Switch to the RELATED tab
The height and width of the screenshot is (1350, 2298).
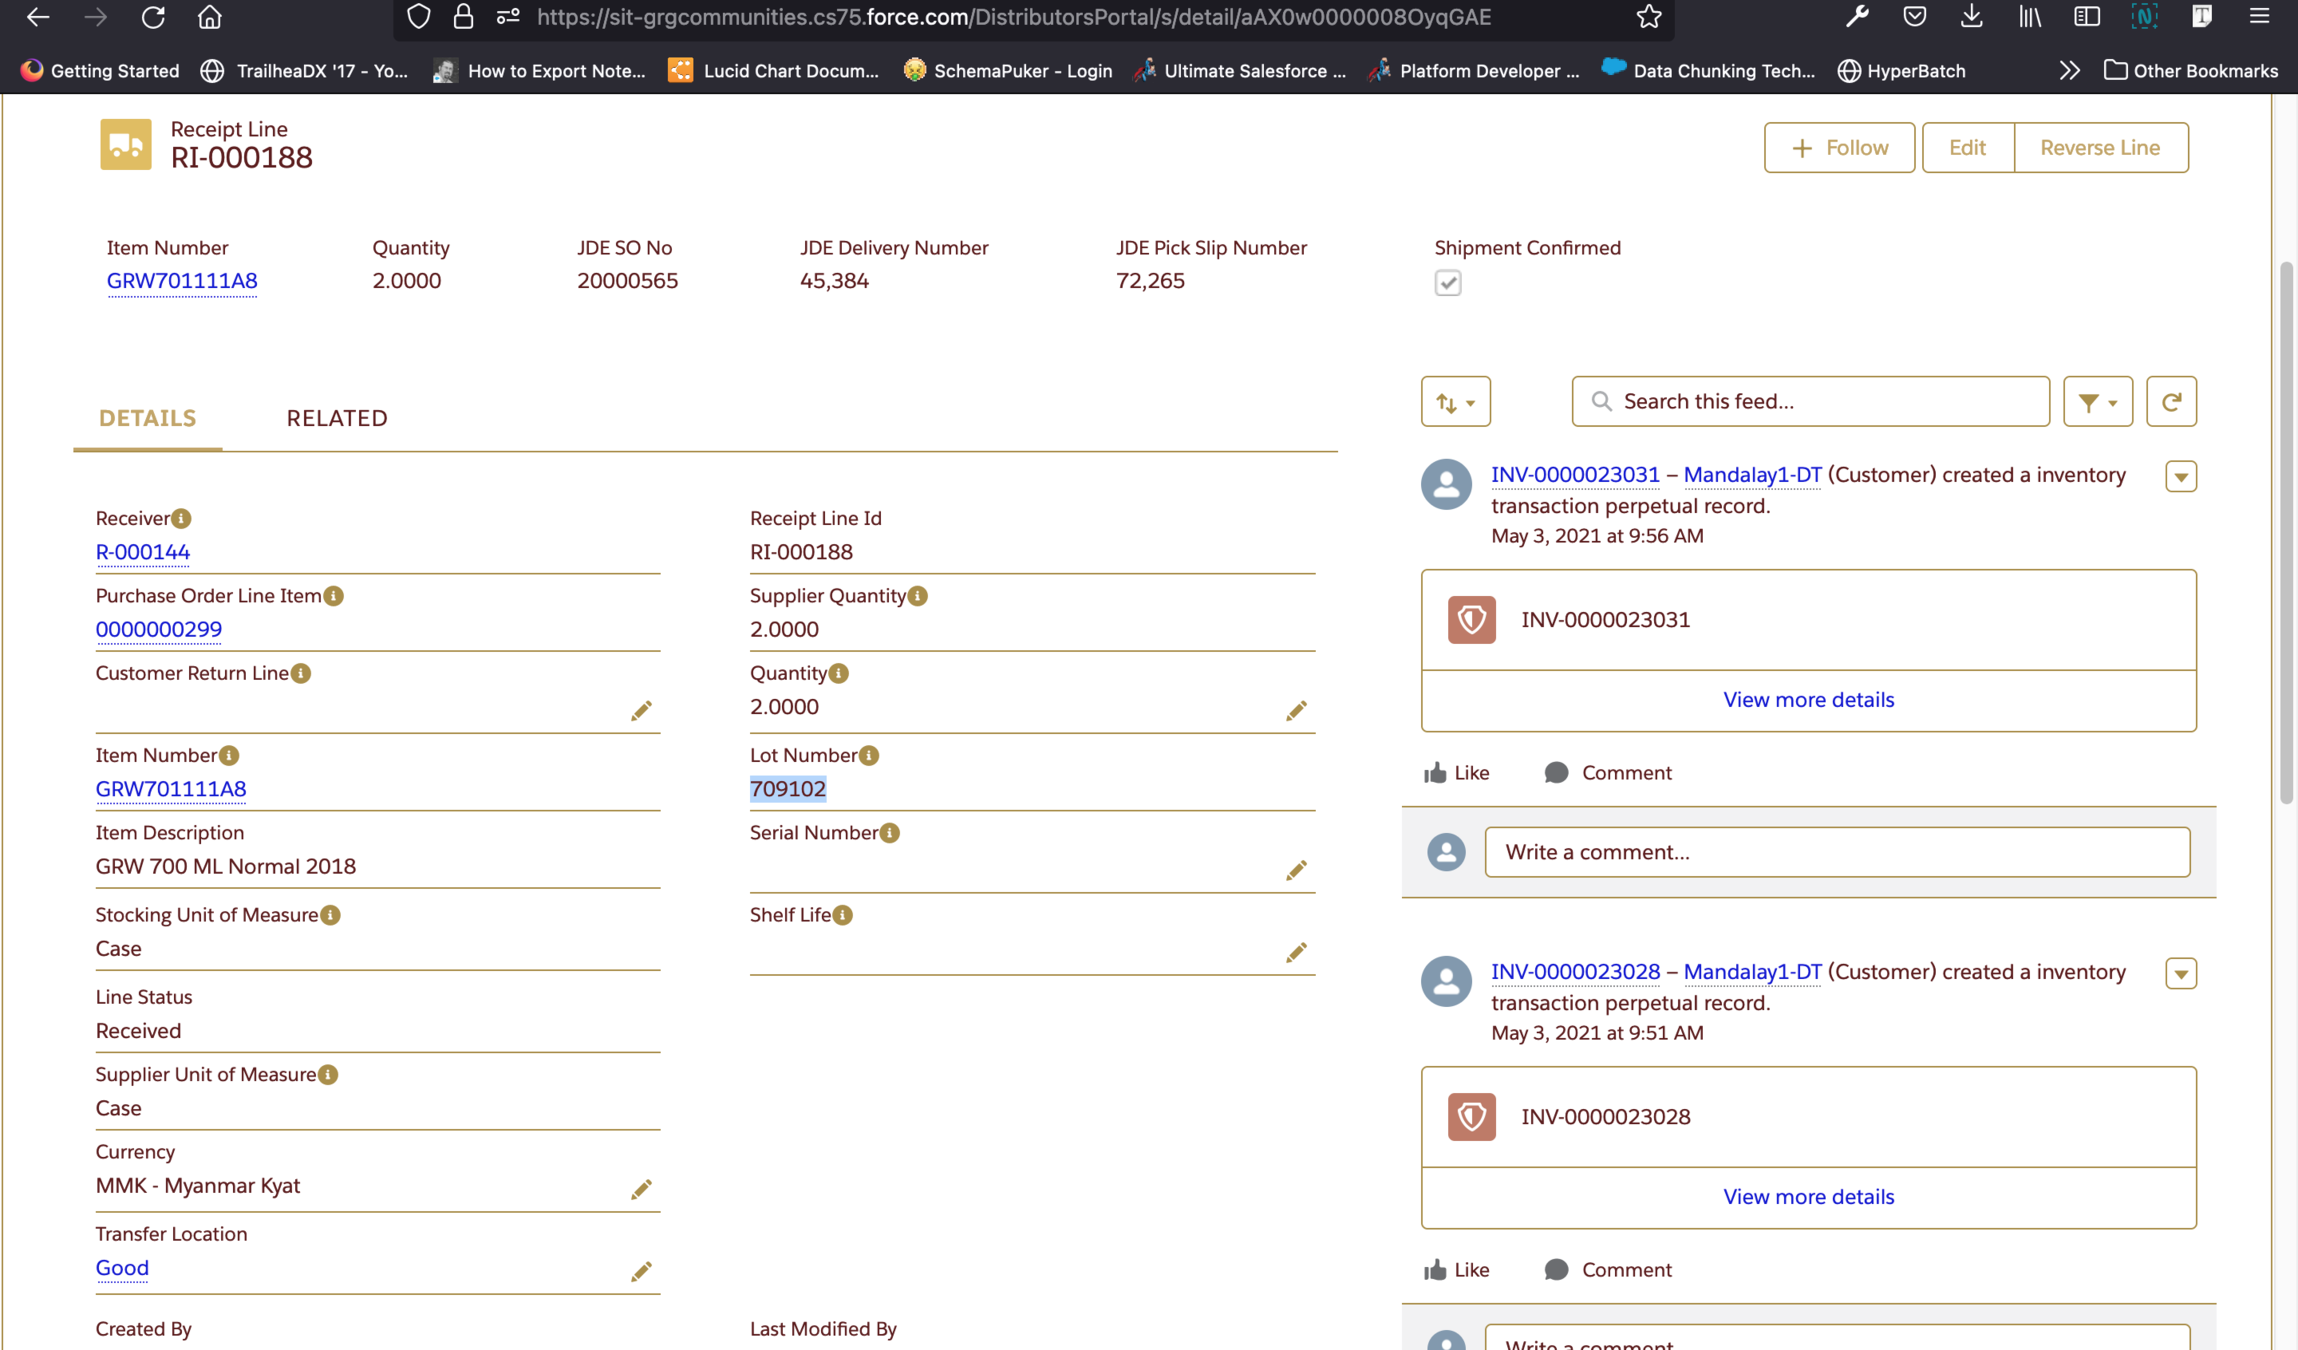337,418
